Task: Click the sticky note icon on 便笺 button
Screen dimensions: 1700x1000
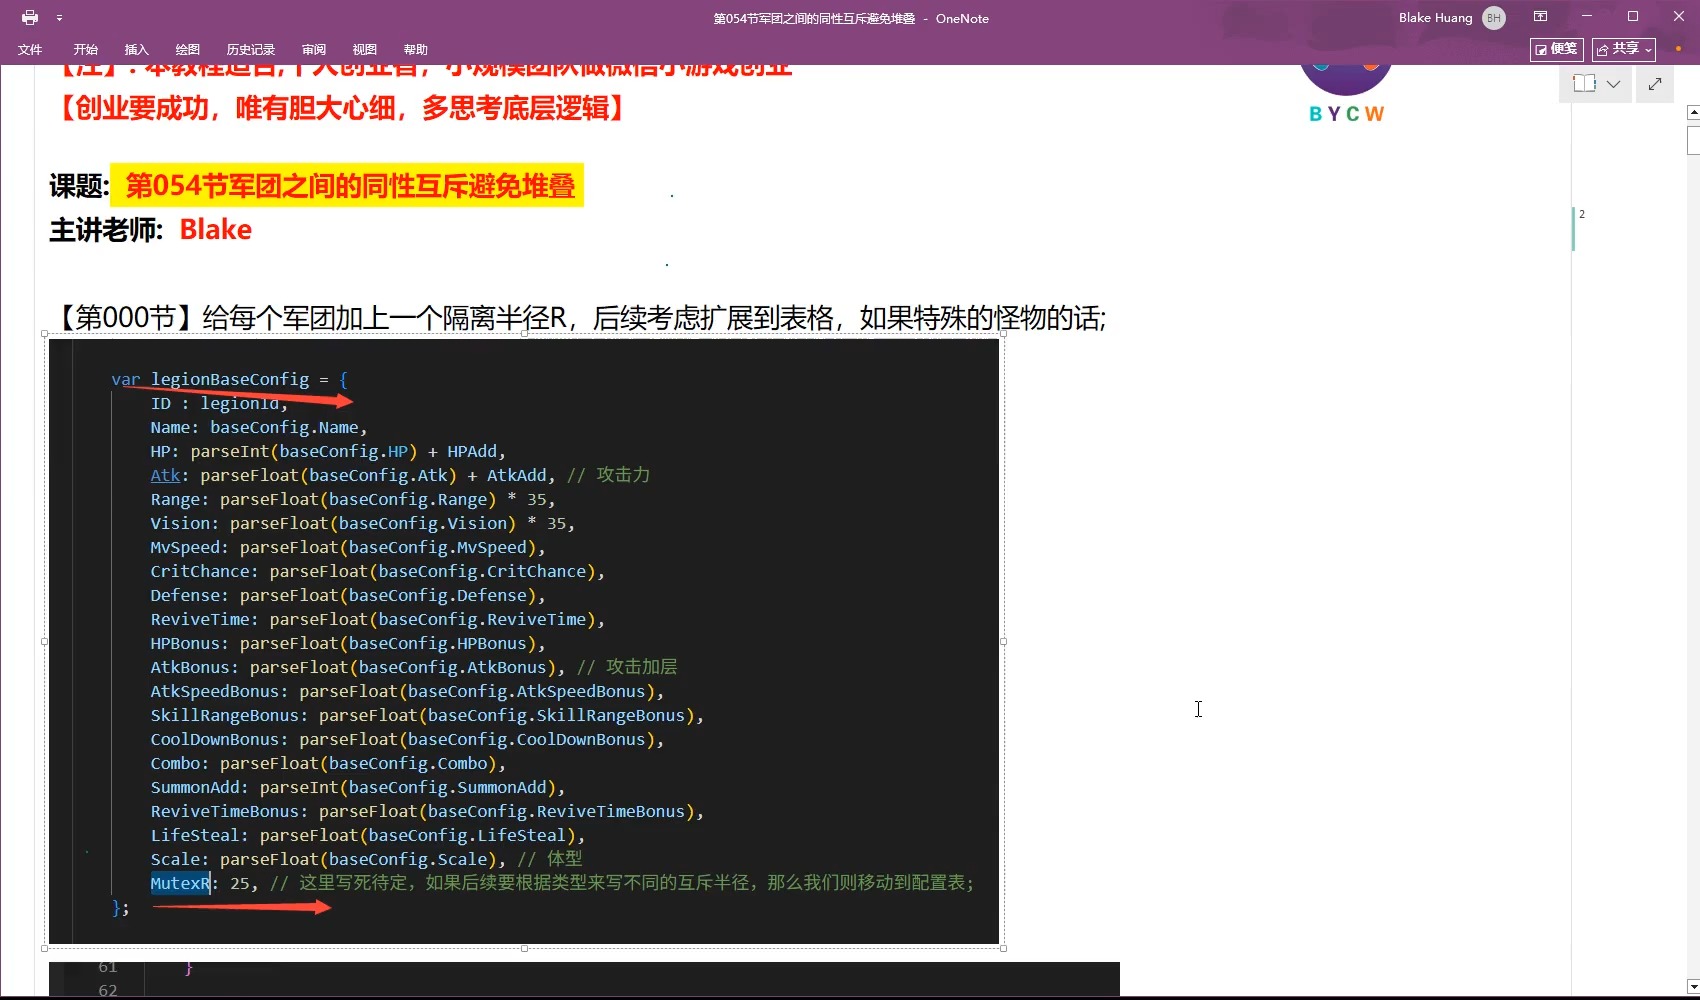Action: [x=1541, y=49]
